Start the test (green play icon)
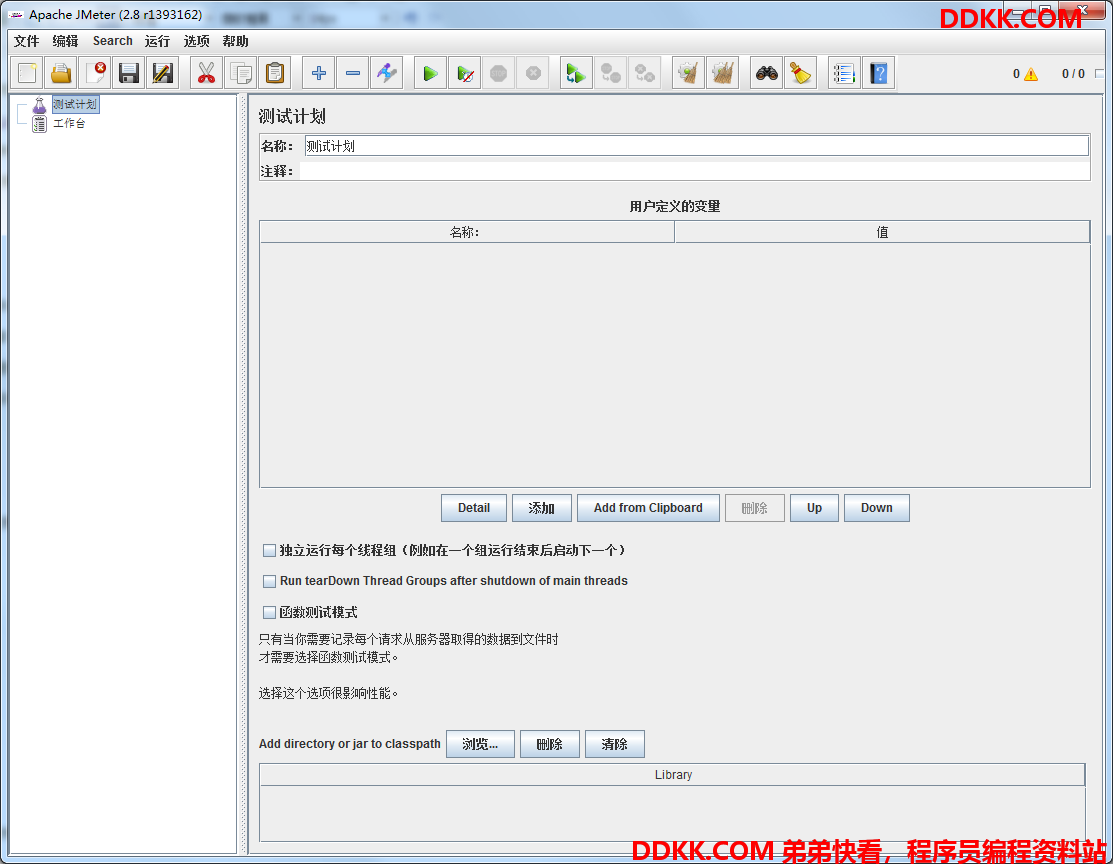This screenshot has height=864, width=1113. point(430,73)
